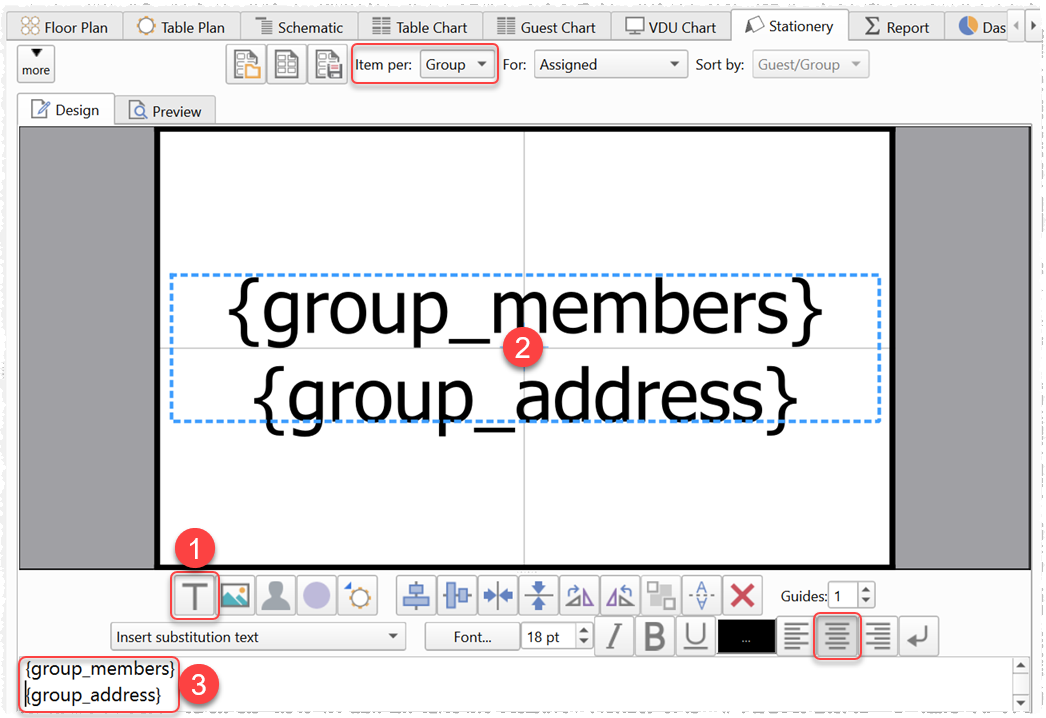Click the more button
This screenshot has height=718, width=1046.
(x=35, y=63)
